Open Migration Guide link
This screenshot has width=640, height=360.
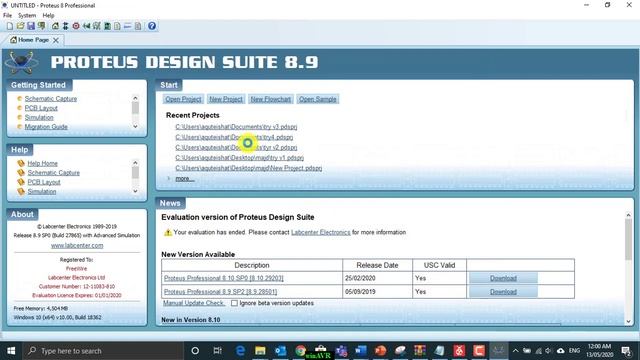46,127
